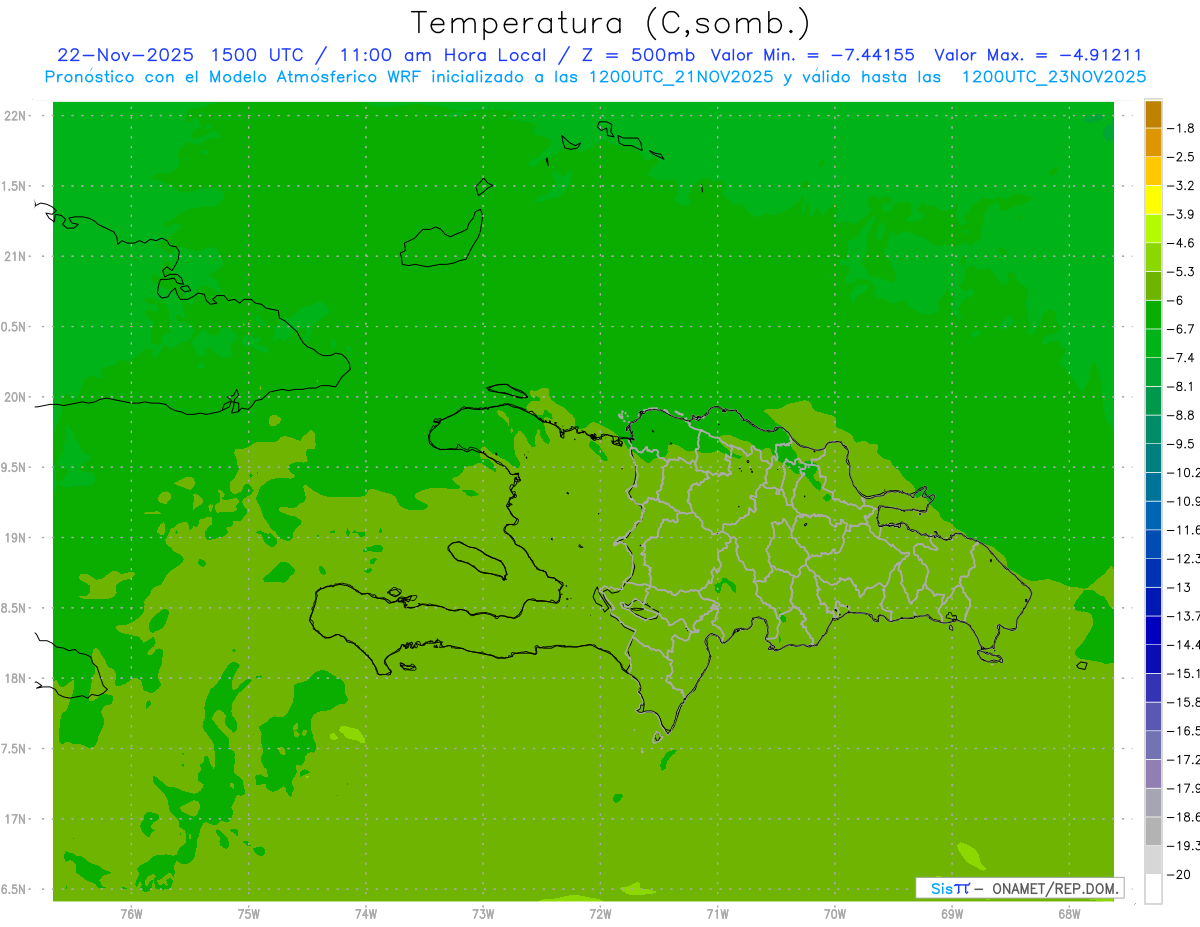Click the yellow legend band between -3.2 and -3.9
The height and width of the screenshot is (927, 1200).
[x=1153, y=200]
